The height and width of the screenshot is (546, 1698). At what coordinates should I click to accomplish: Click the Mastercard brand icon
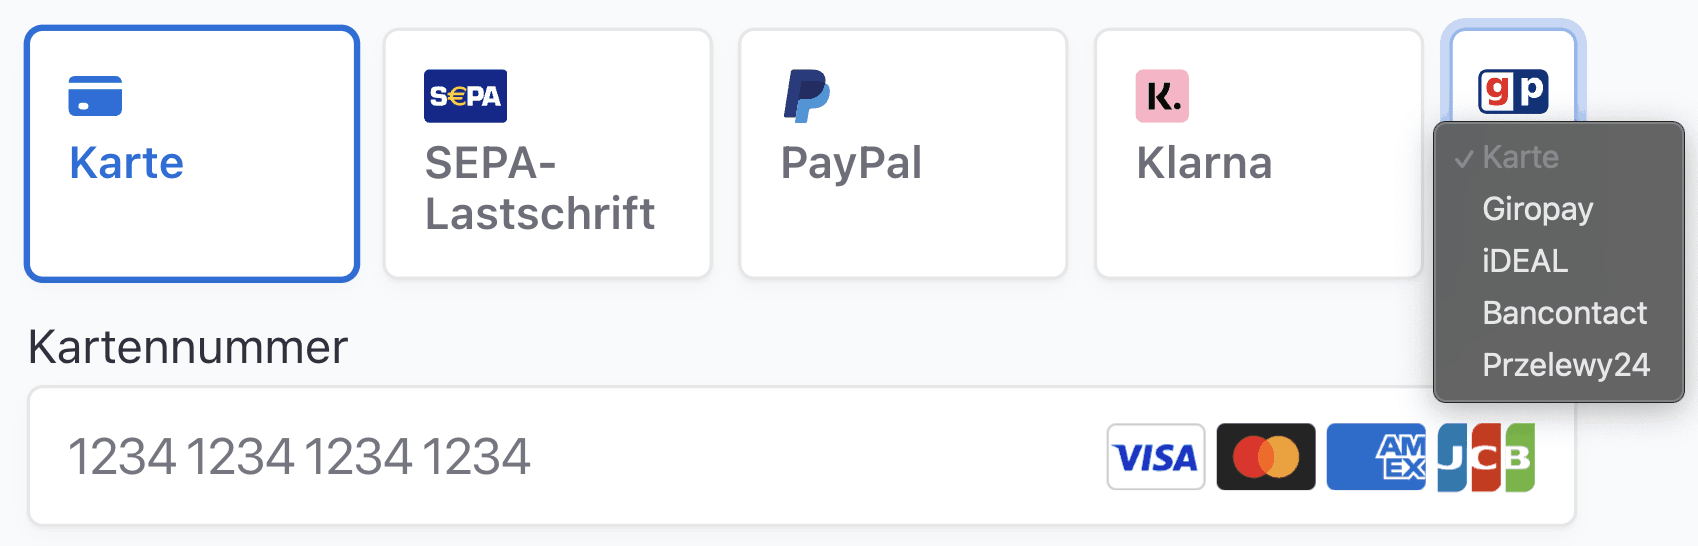pos(1266,457)
